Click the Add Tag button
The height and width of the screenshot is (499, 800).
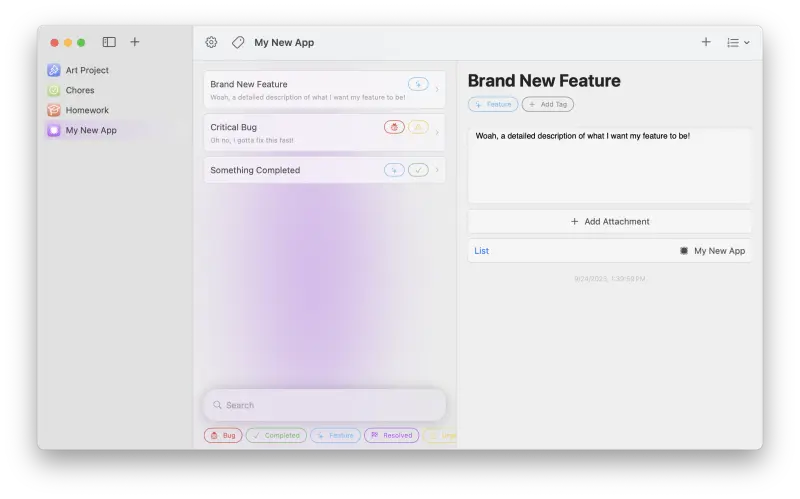tap(548, 104)
